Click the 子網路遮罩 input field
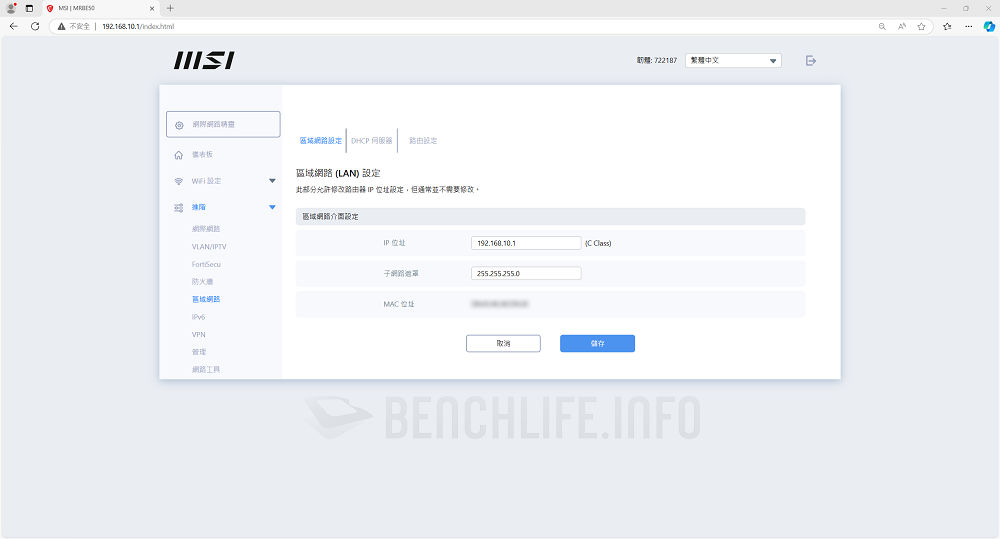This screenshot has height=539, width=1000. pos(526,274)
